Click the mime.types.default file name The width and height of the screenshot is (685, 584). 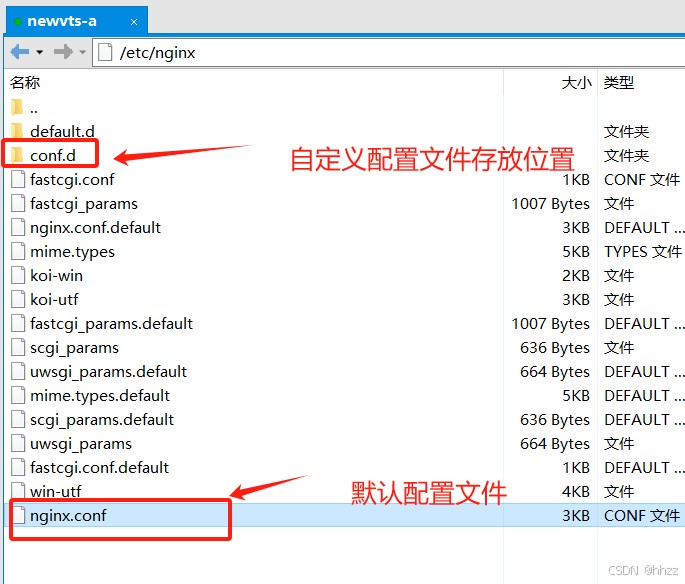100,396
